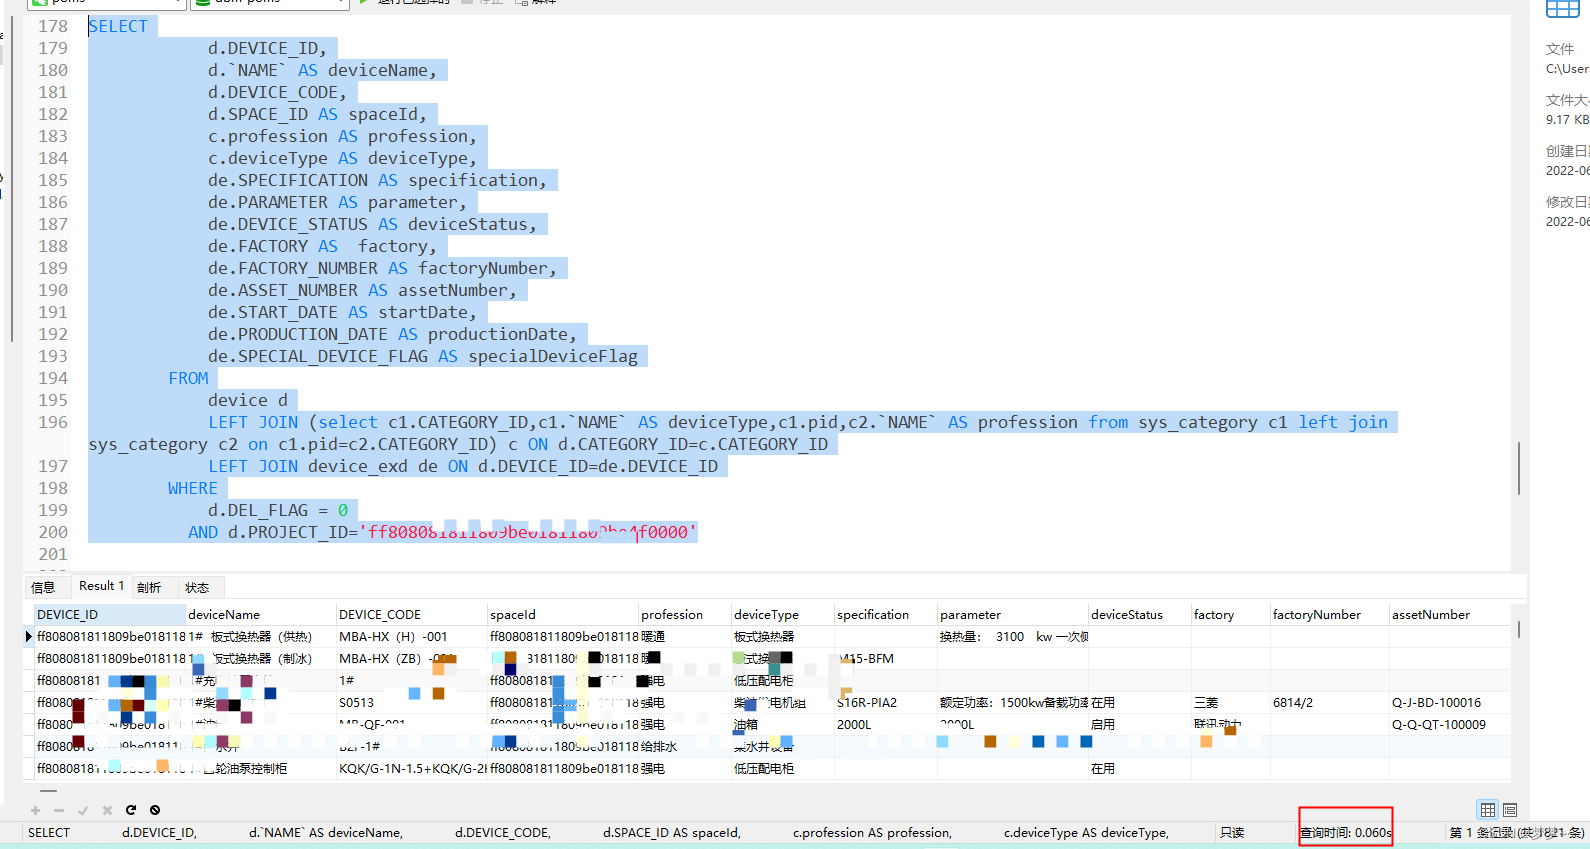Open the 信息 tab

click(43, 587)
